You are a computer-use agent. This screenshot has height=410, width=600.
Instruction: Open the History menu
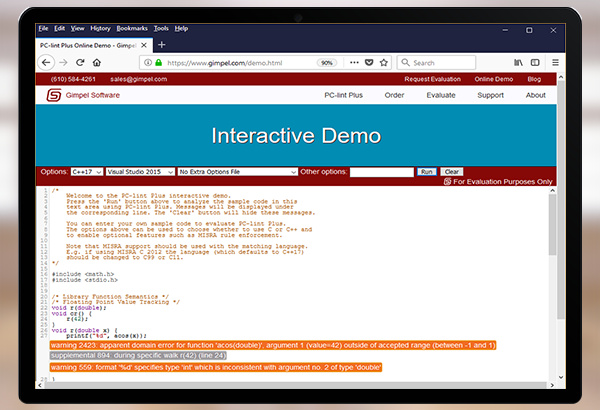[x=100, y=28]
